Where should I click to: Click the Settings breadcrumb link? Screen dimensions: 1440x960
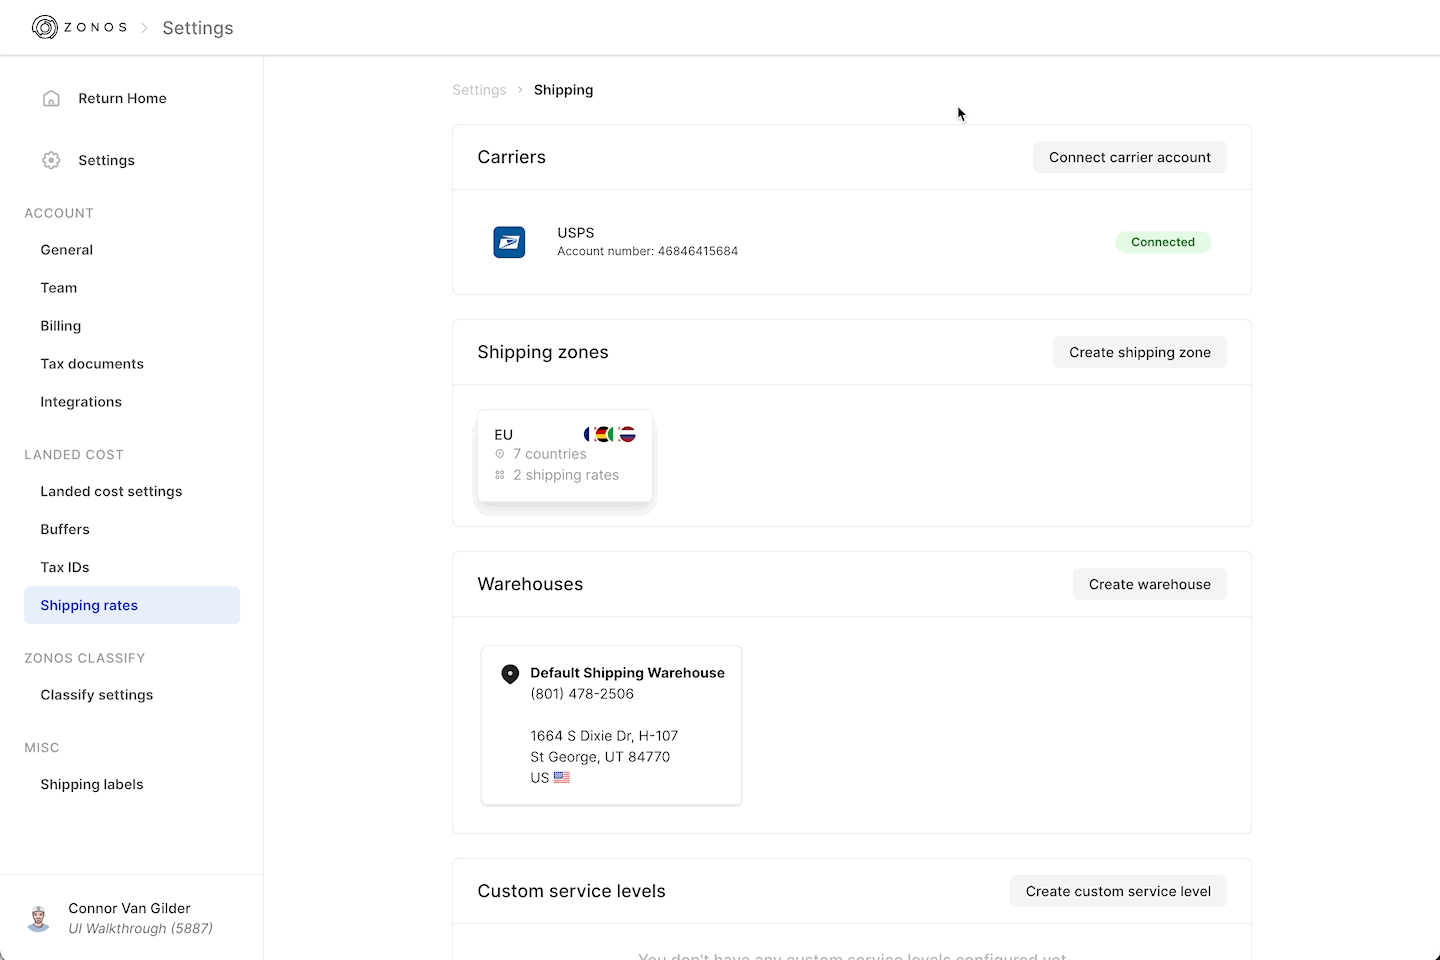479,90
